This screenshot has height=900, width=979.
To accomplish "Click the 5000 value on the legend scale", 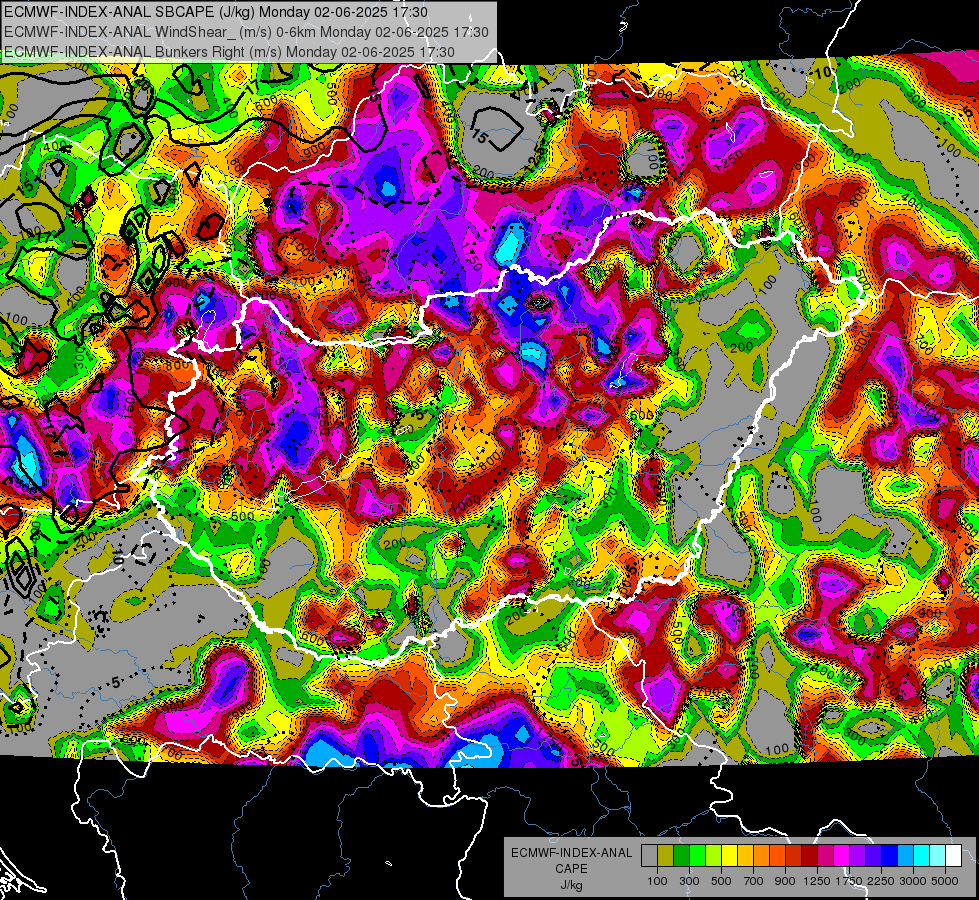I will pos(945,881).
